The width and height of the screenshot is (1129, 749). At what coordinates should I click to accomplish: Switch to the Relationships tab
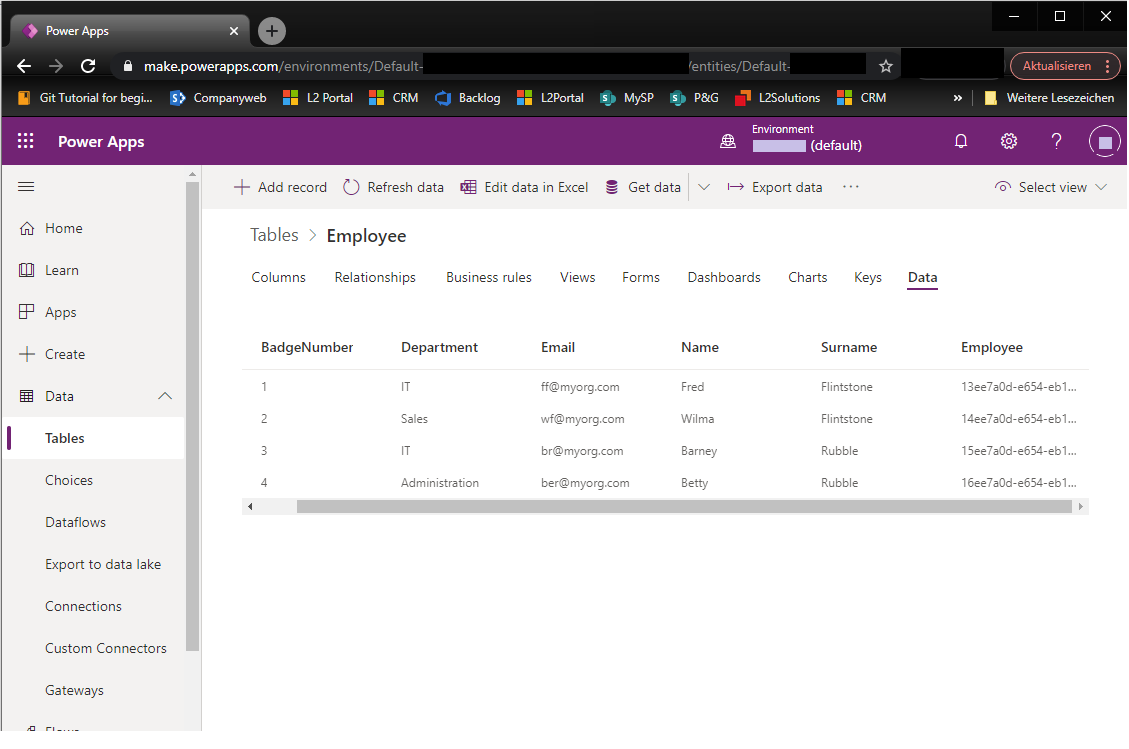point(375,277)
